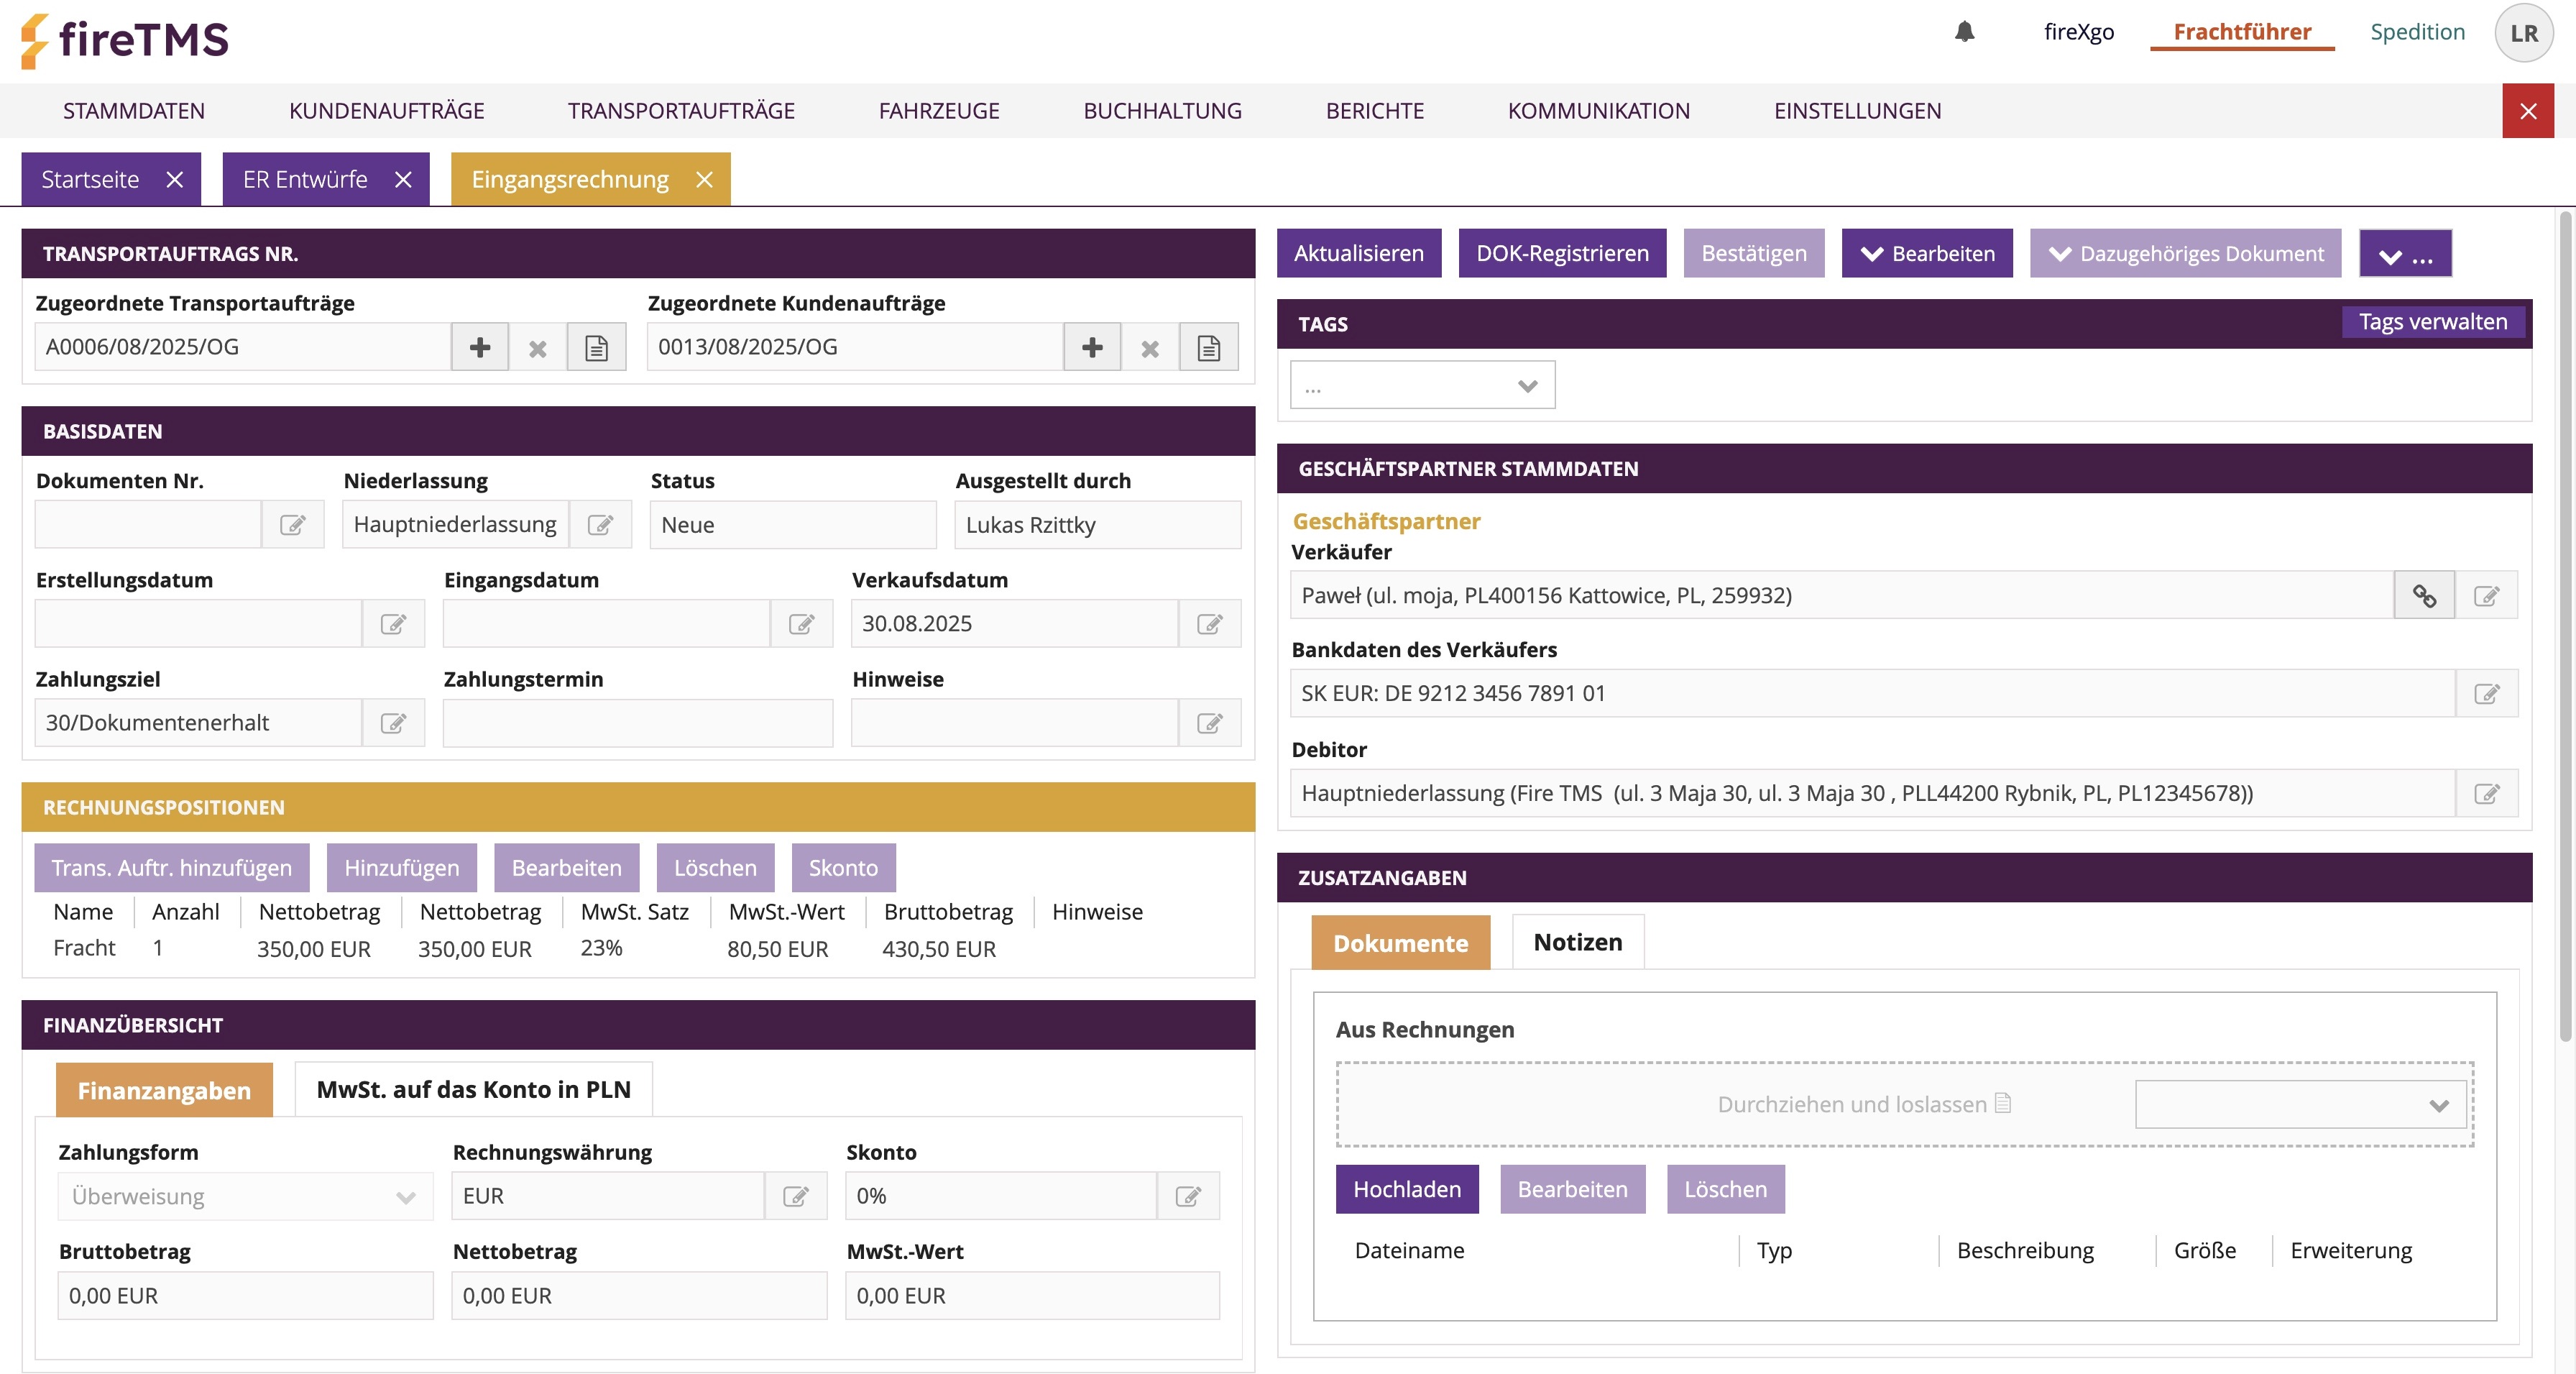This screenshot has width=2576, height=1374.
Task: Open the document type dropdown in upload area
Action: tap(2300, 1105)
